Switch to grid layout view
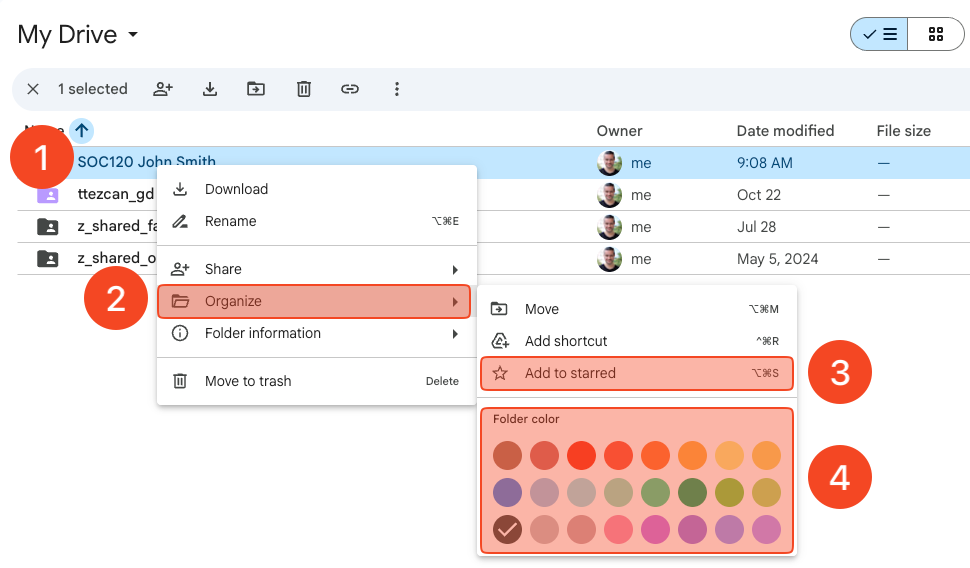Screen dimensions: 970x568 coord(936,34)
